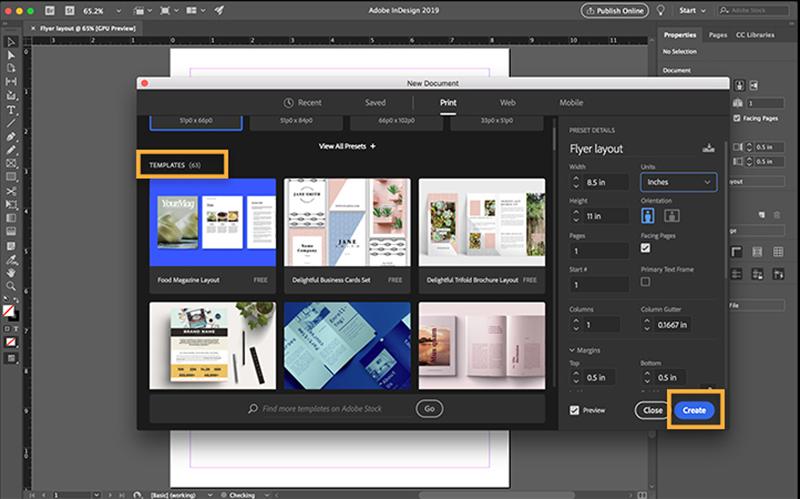Pick the Gap tool
Image resolution: width=800 pixels, height=499 pixels.
point(11,82)
